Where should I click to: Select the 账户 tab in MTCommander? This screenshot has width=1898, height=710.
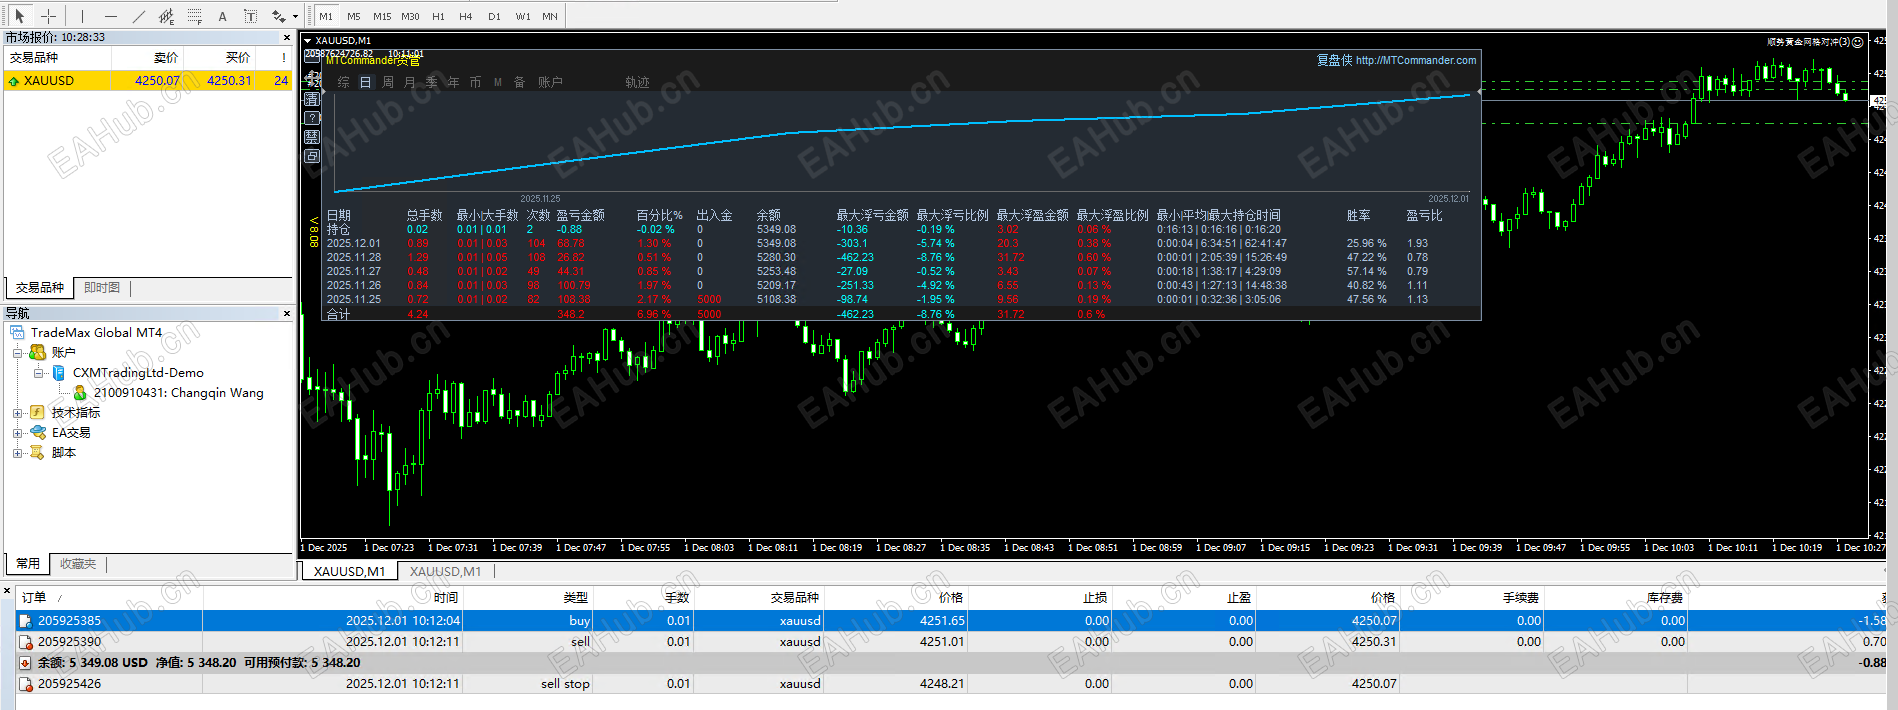click(x=550, y=82)
